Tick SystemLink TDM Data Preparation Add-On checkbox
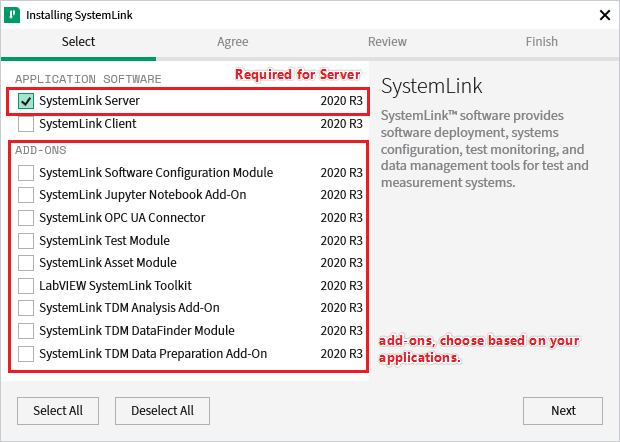This screenshot has height=442, width=620. pos(26,354)
